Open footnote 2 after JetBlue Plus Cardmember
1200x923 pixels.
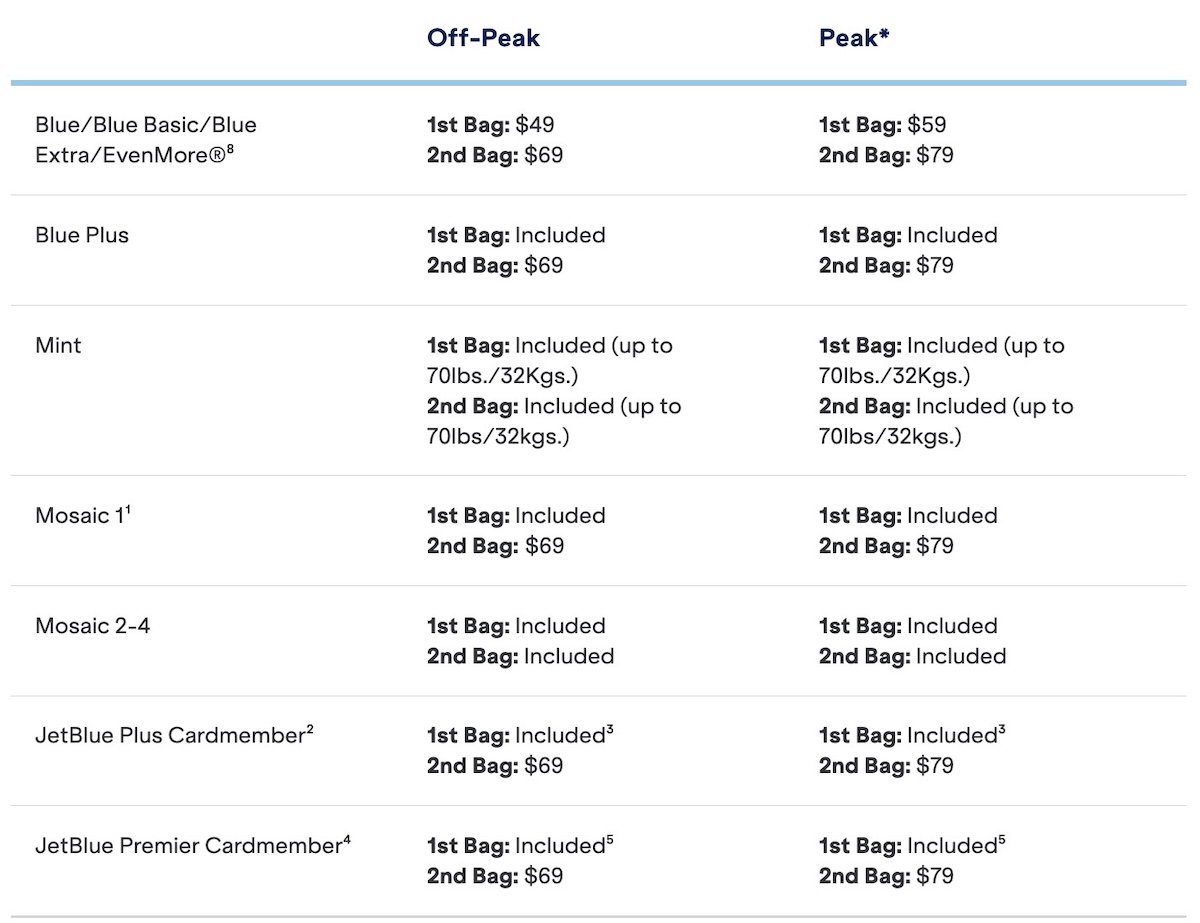click(x=310, y=729)
